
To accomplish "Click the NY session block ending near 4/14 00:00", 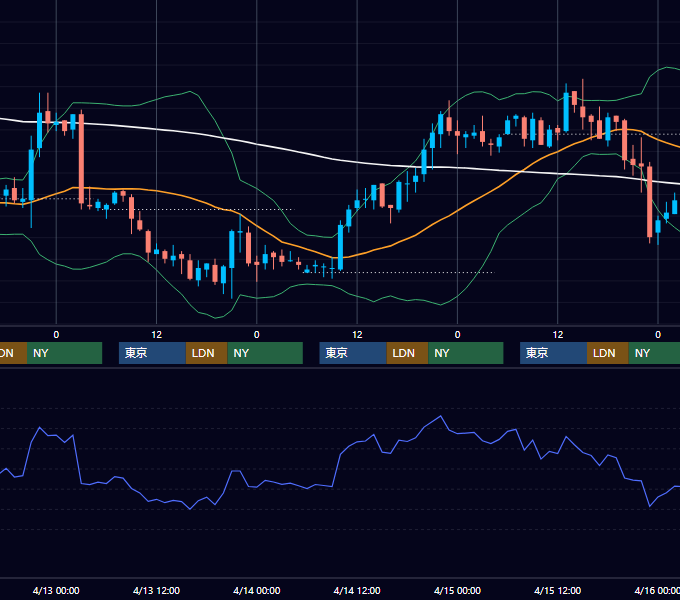I will (265, 353).
